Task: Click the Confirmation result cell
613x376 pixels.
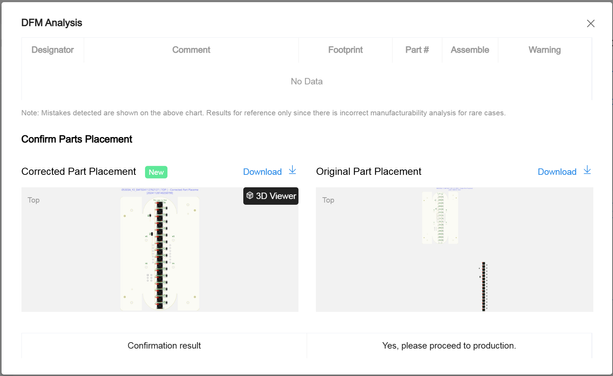Action: 164,346
